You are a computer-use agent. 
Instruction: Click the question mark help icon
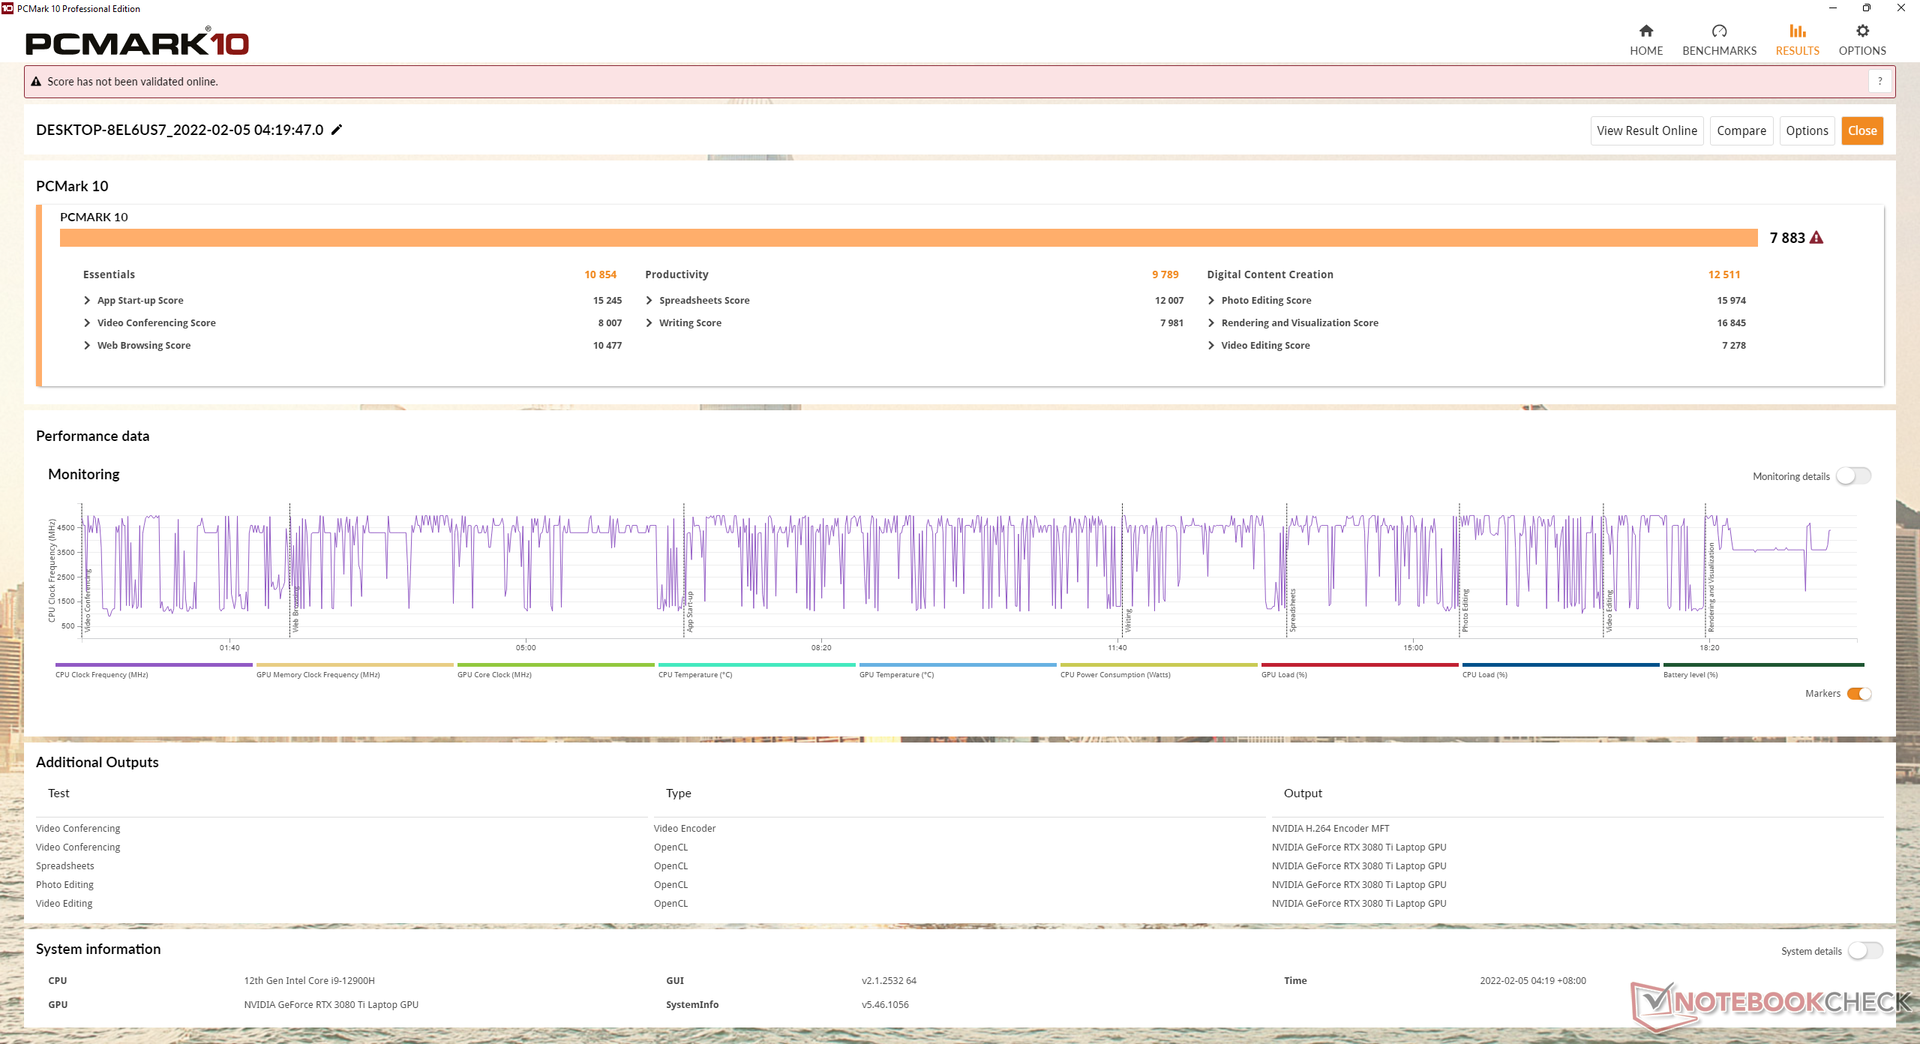click(1880, 82)
